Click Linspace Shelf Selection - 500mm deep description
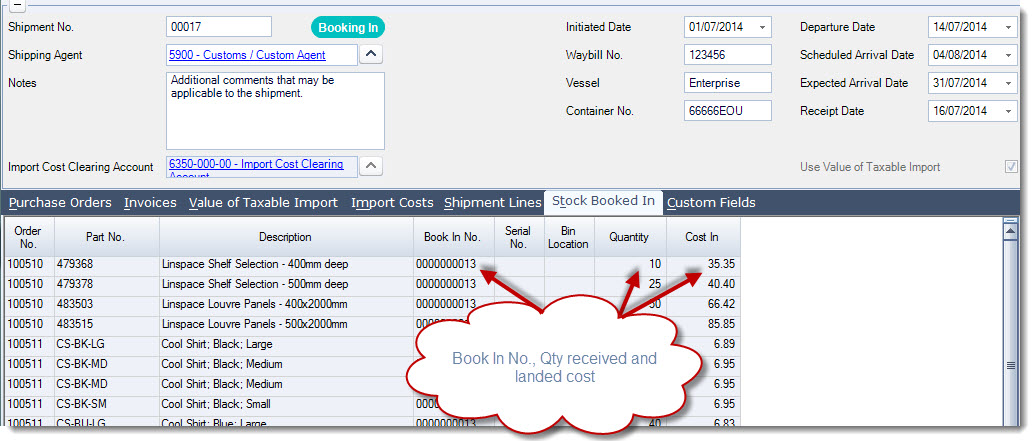Screen dimensions: 1035x441 [x=255, y=284]
